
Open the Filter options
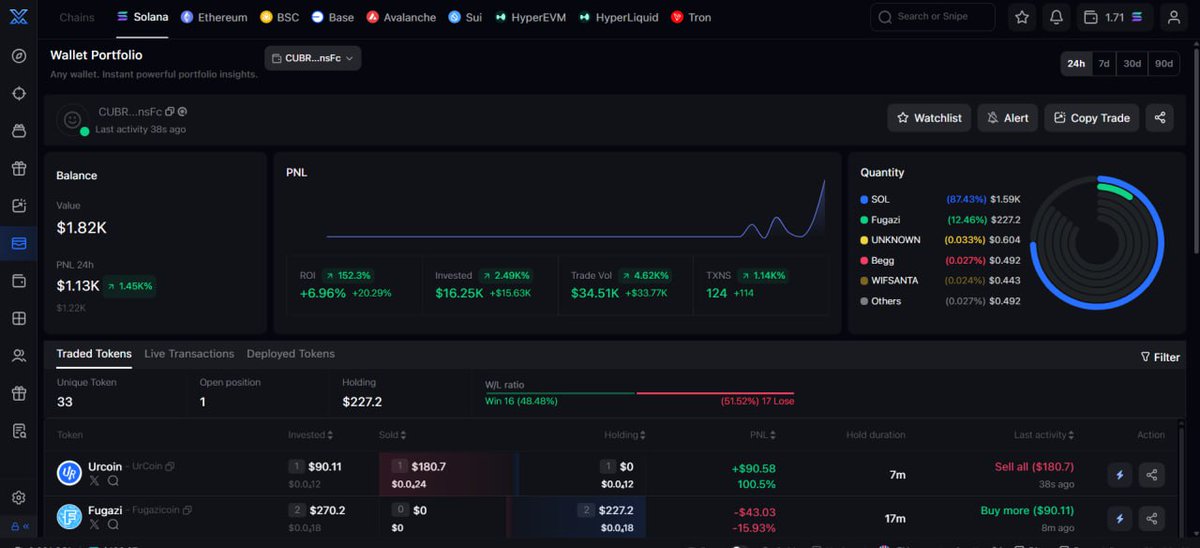pyautogui.click(x=1160, y=357)
